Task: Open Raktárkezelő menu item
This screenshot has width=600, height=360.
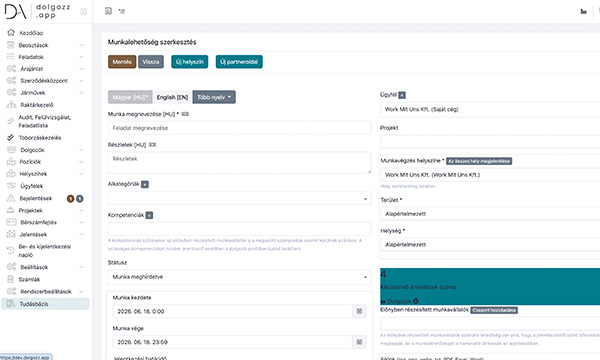Action: [37, 105]
